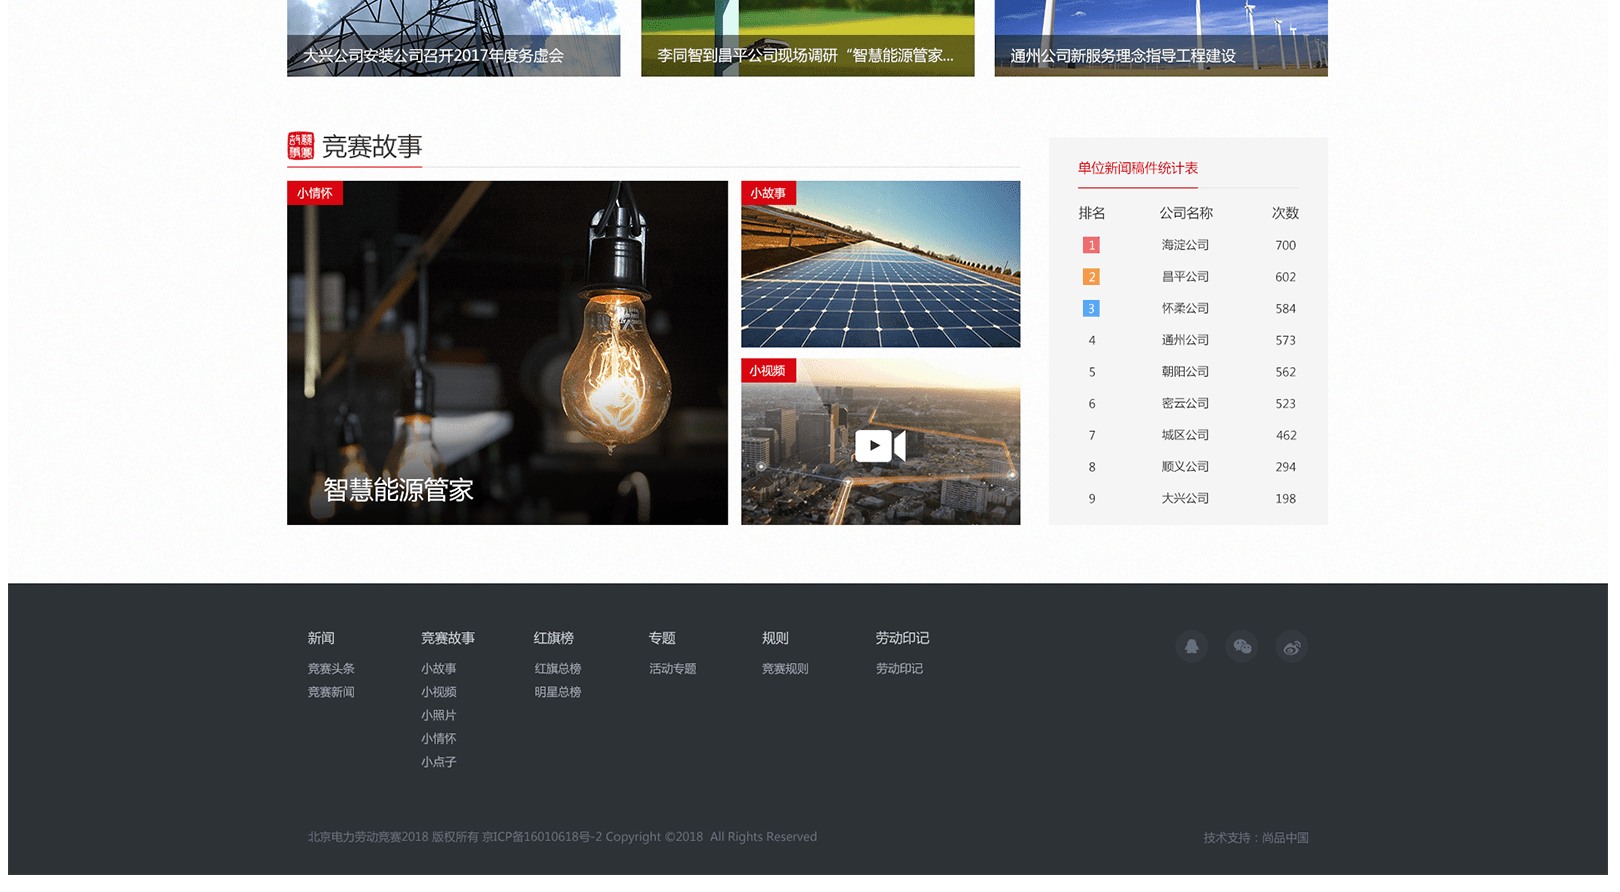The width and height of the screenshot is (1620, 892).
Task: Open the solar panel story thumbnail
Action: pyautogui.click(x=880, y=264)
